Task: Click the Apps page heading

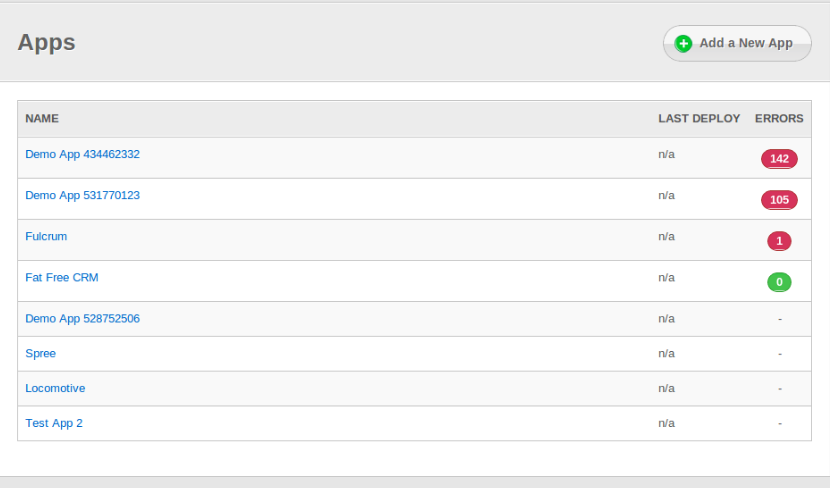Action: coord(46,42)
